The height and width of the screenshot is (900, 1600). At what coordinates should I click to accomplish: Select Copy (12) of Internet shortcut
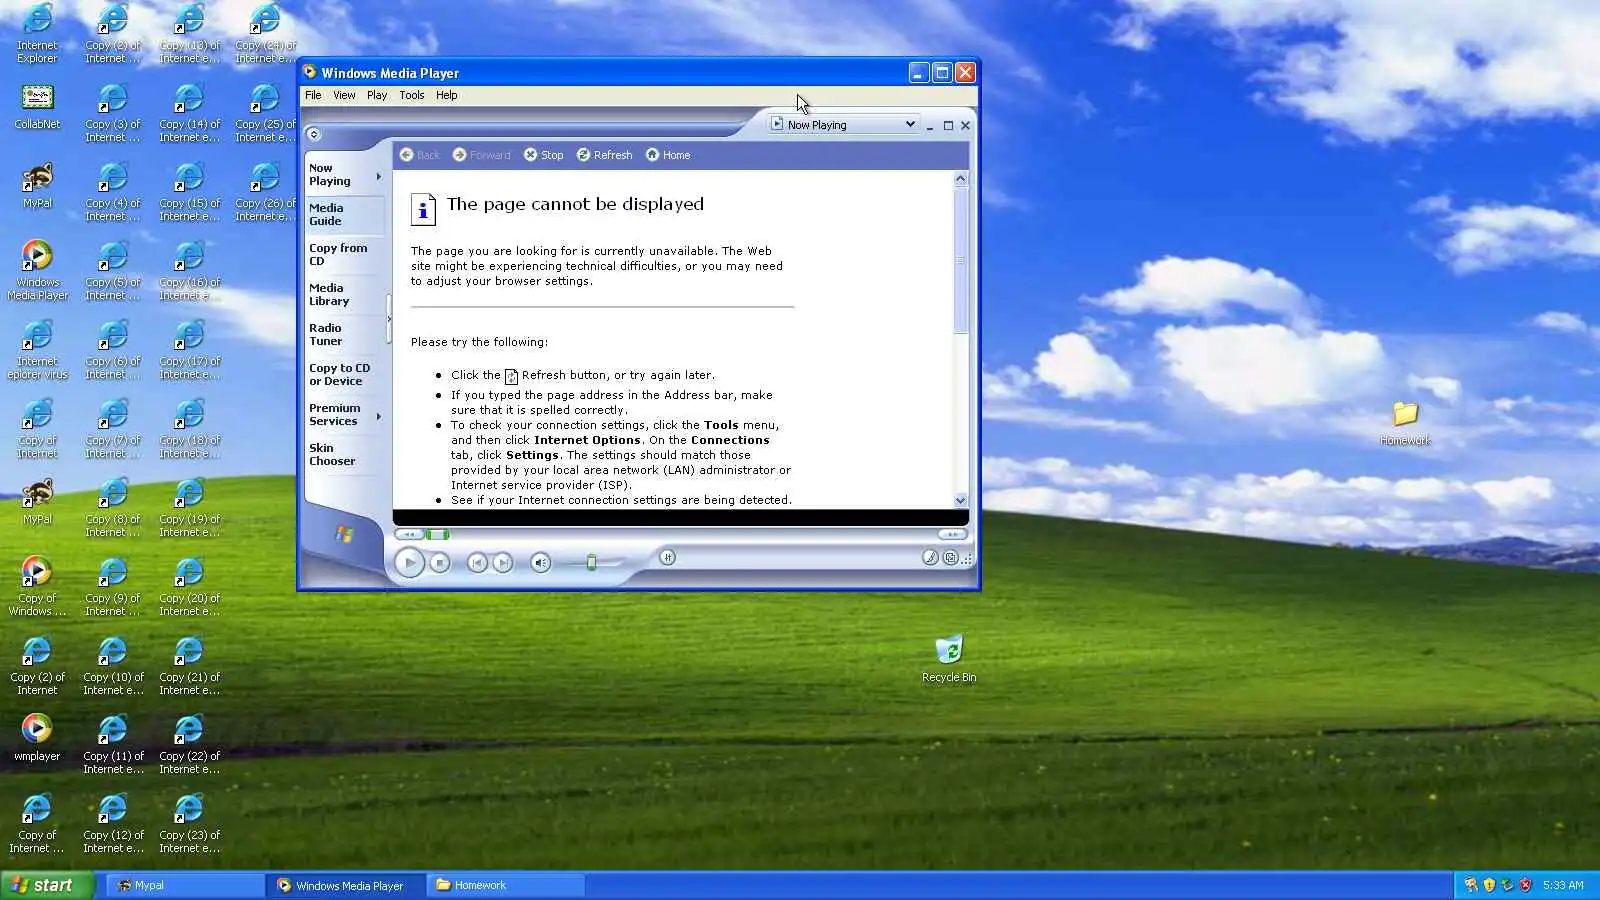(113, 824)
